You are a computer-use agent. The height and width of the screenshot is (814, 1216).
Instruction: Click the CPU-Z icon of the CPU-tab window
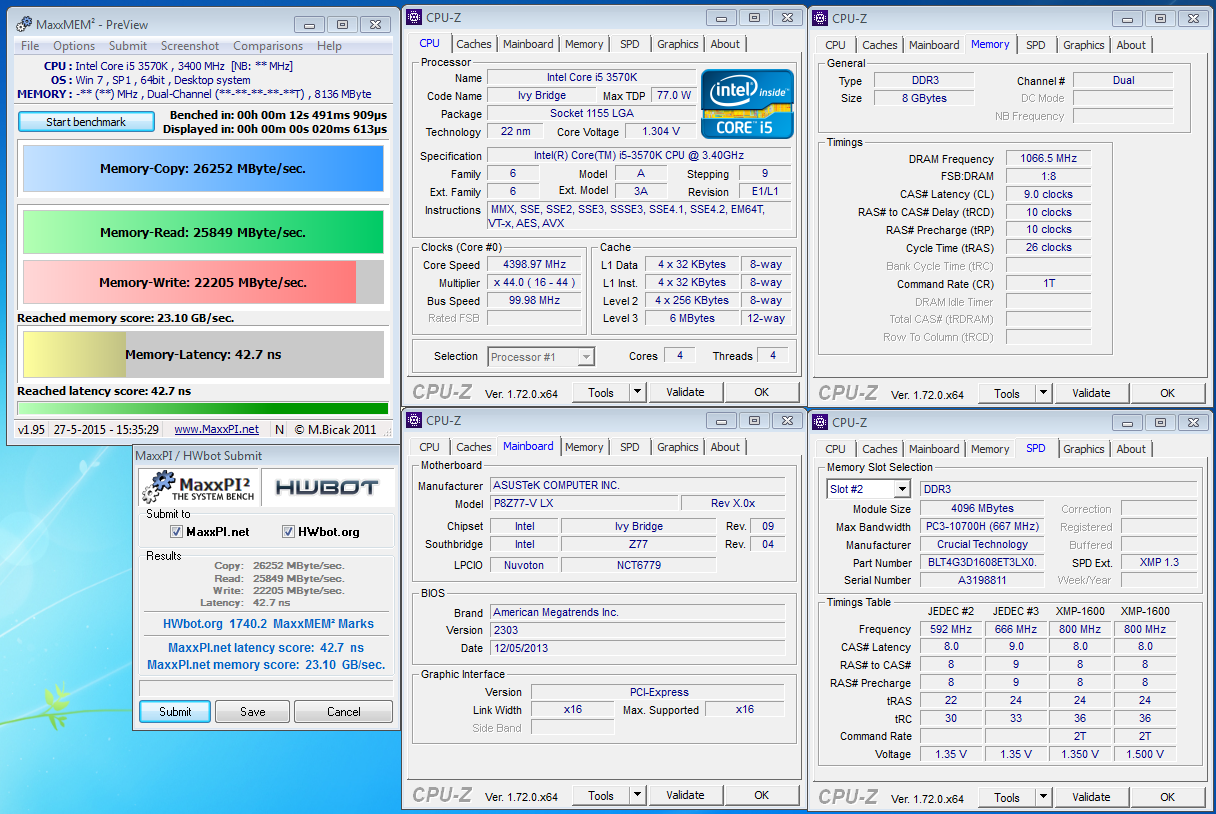[414, 16]
